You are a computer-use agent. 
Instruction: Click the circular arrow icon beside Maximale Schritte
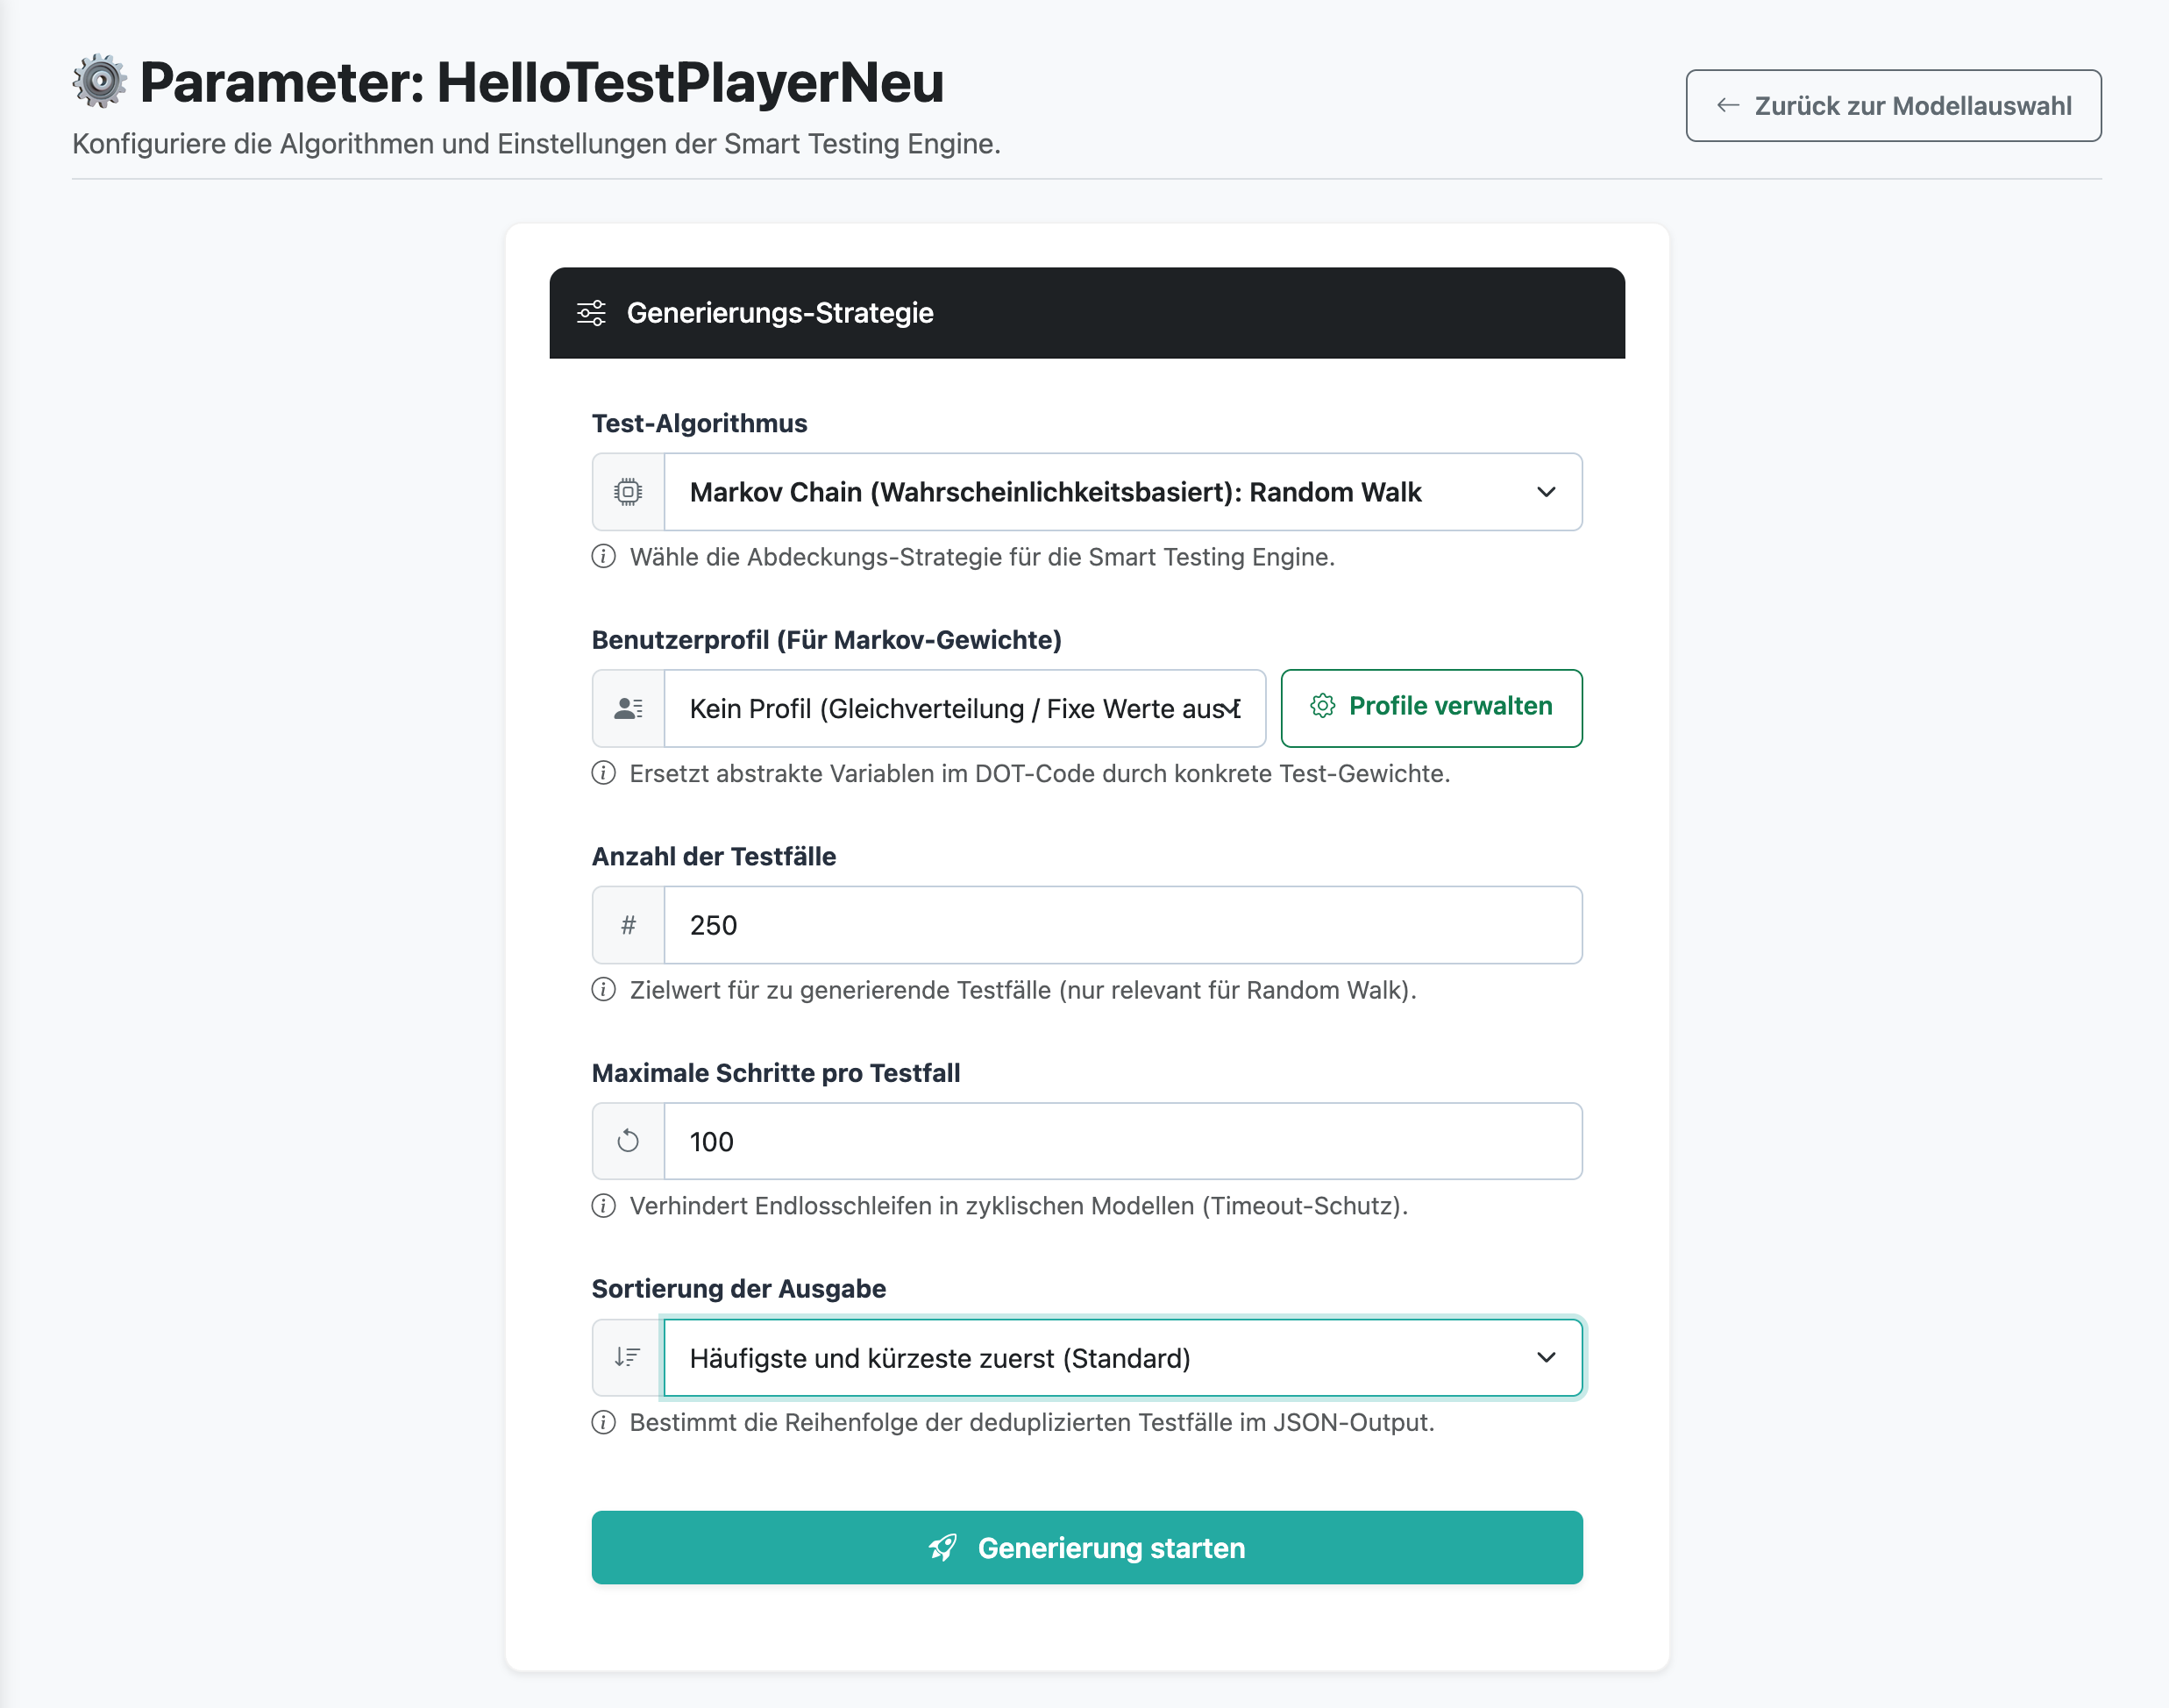tap(628, 1141)
